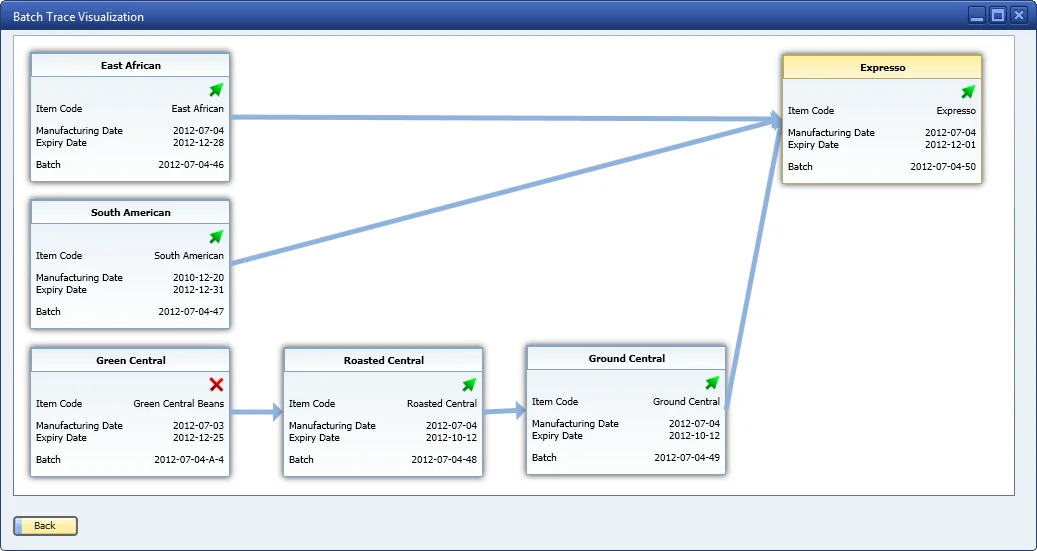This screenshot has width=1037, height=551.
Task: Click the green arrow icon in Roasted Central card
Action: point(469,384)
